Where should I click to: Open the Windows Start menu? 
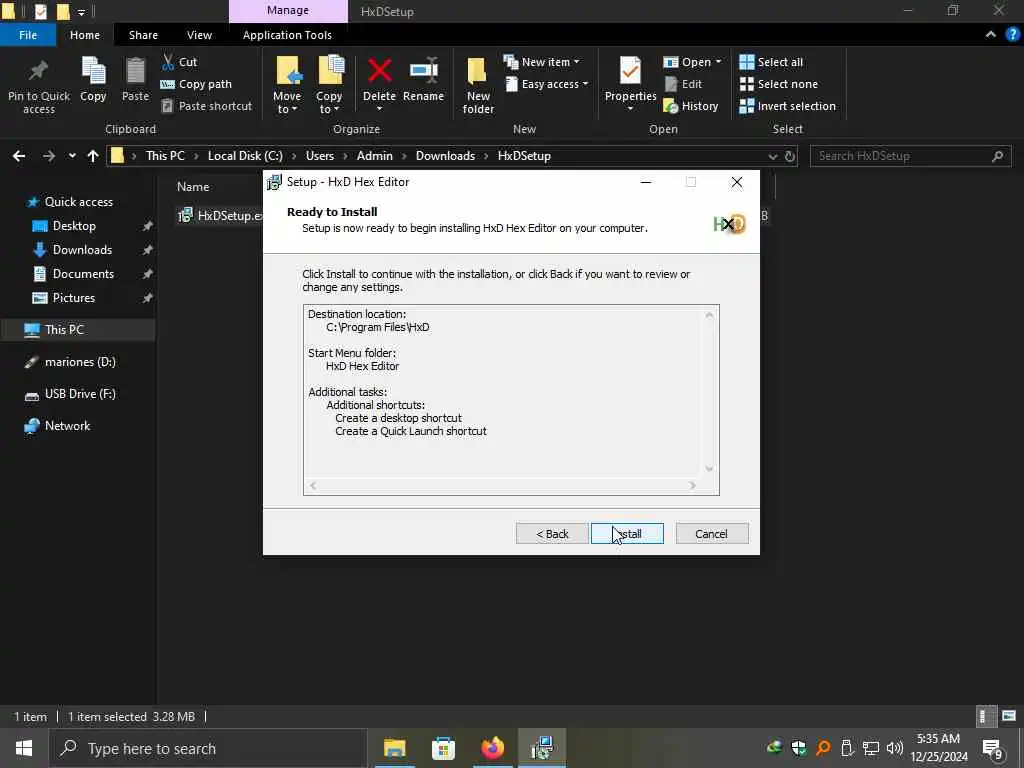(24, 748)
